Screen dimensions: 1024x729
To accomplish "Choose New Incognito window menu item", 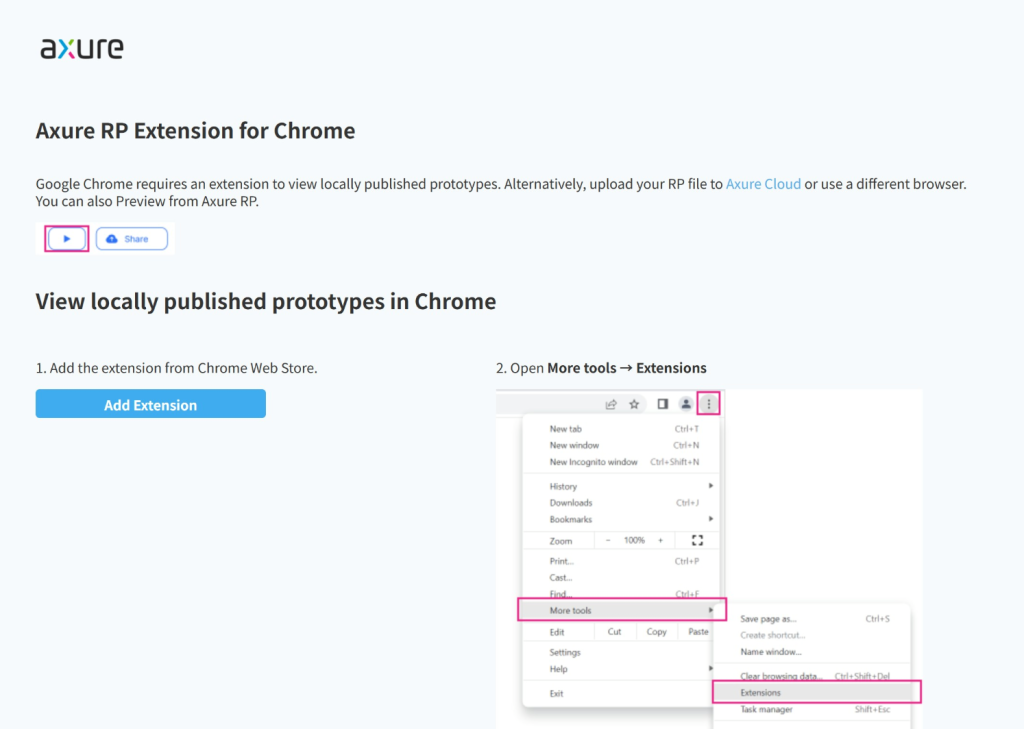I will [x=594, y=462].
